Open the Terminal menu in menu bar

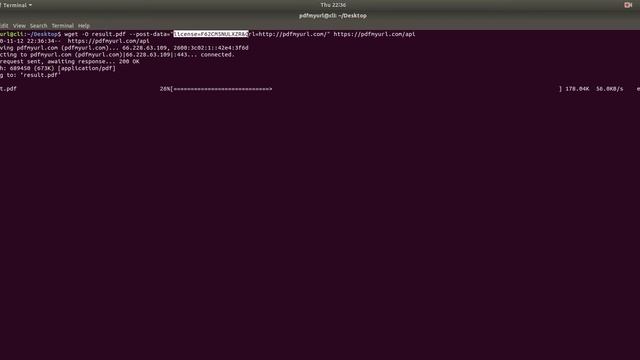62,26
